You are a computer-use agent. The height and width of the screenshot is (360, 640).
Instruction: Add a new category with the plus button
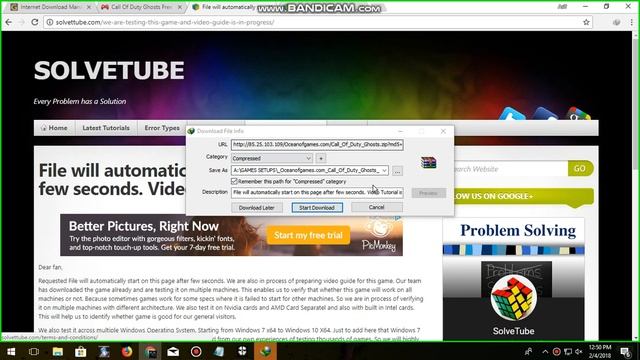point(321,158)
